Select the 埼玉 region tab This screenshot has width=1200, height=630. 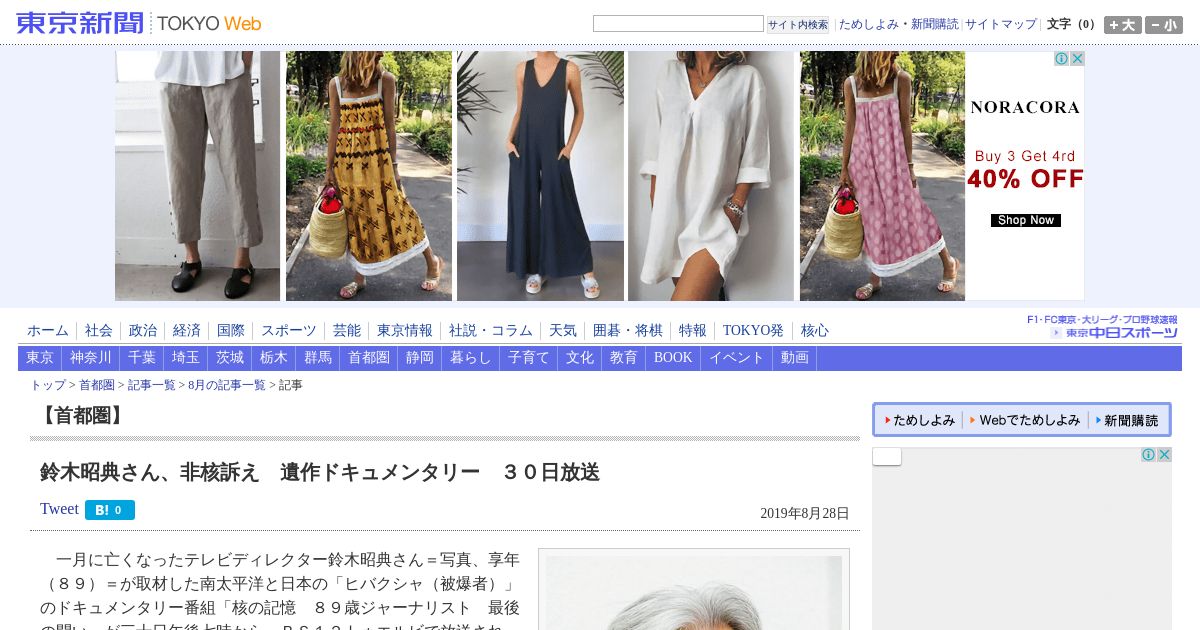tap(186, 358)
